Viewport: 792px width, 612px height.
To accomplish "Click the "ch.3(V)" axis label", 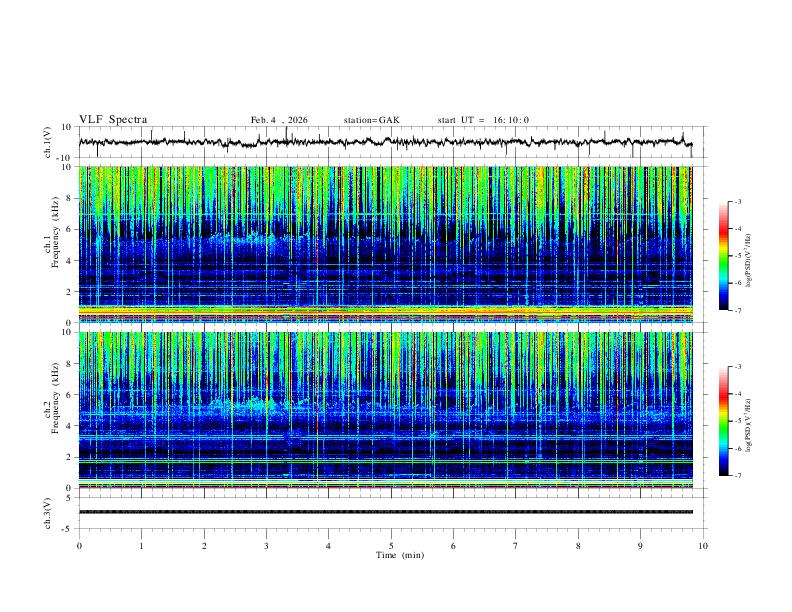I will 48,513.
